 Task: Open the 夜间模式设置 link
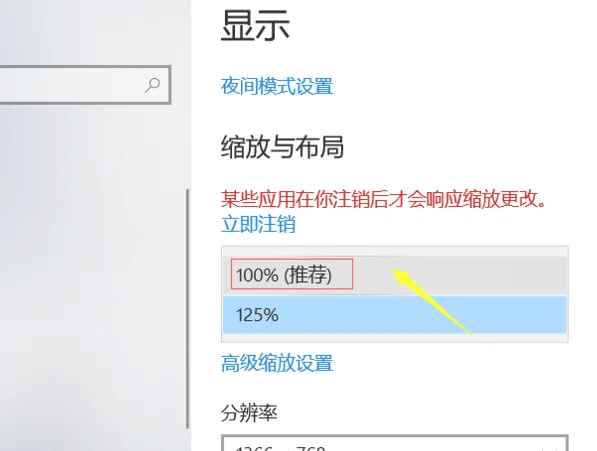(x=277, y=86)
